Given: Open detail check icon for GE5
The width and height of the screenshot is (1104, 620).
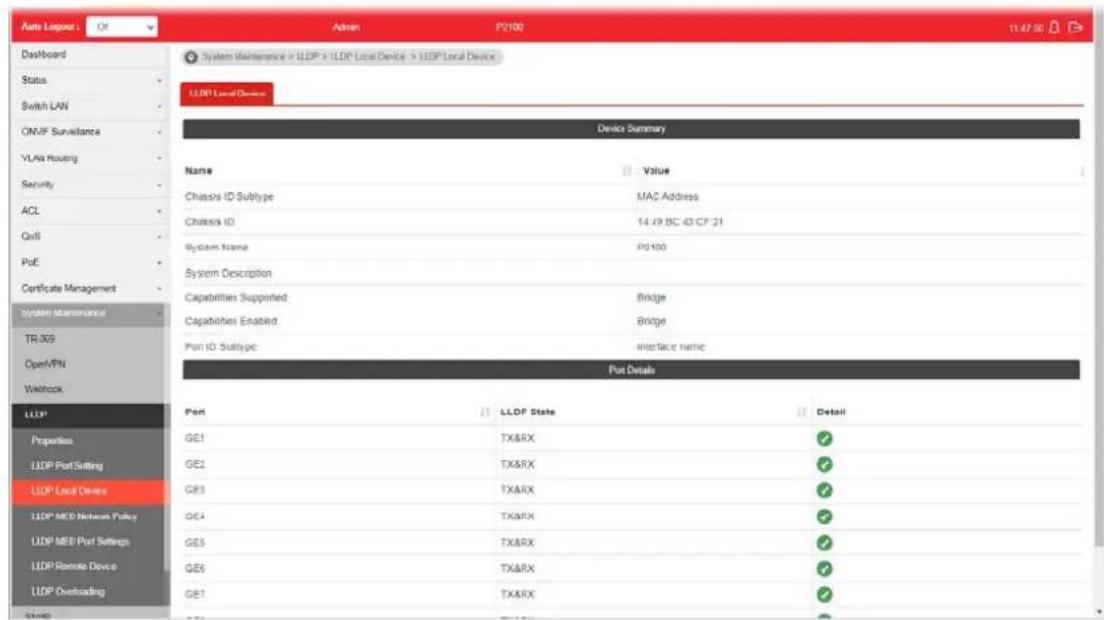Looking at the screenshot, I should [x=824, y=543].
